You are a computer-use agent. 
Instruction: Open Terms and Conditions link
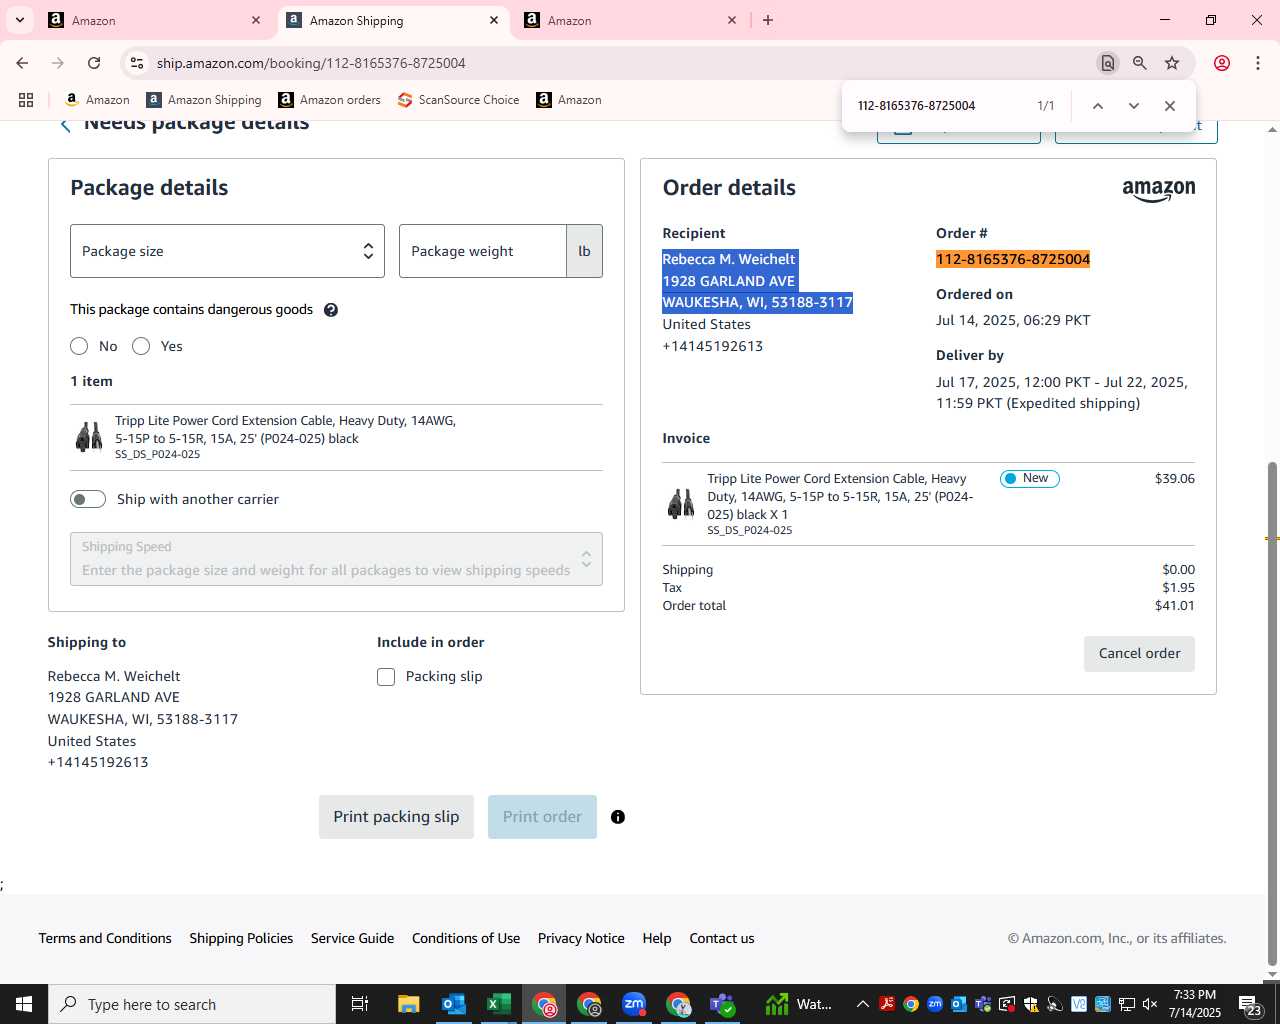click(105, 938)
